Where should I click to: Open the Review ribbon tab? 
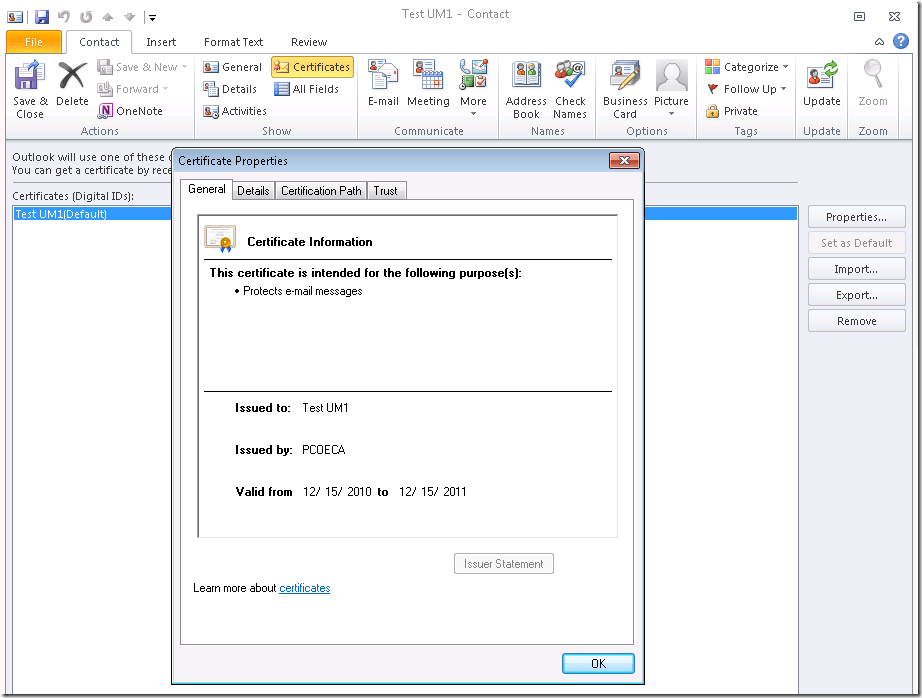309,42
